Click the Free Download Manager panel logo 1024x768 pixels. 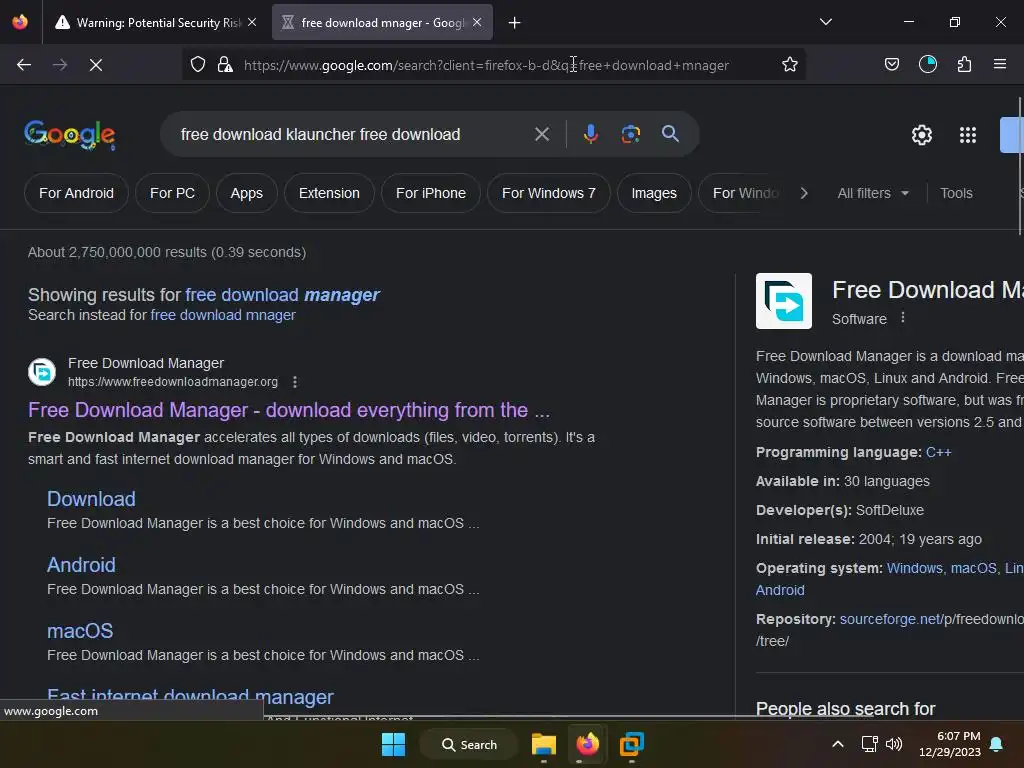click(784, 301)
